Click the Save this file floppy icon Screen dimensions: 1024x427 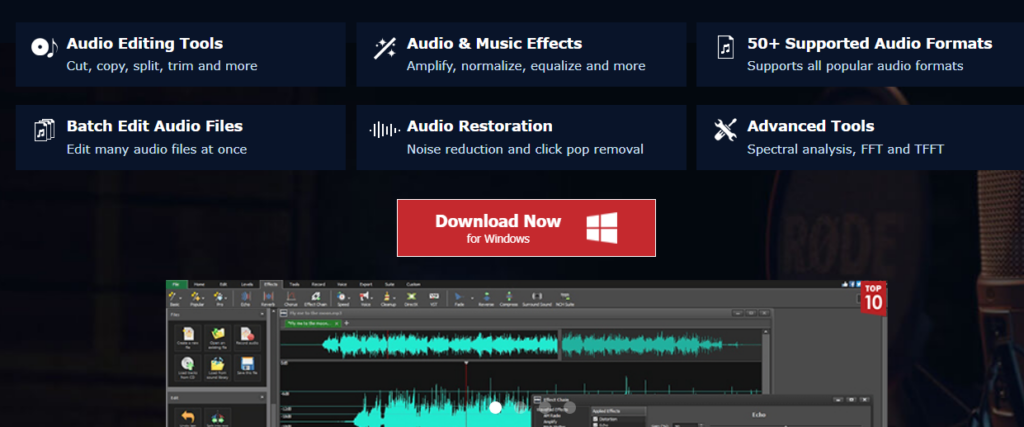click(248, 364)
